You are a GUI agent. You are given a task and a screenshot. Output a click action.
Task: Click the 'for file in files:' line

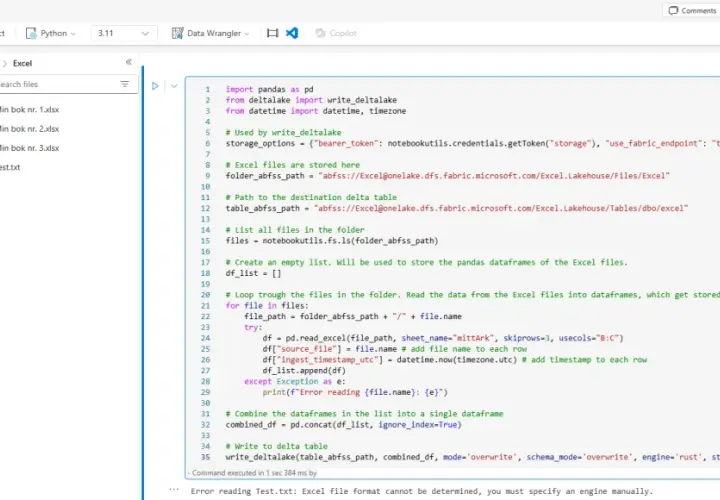(x=267, y=306)
